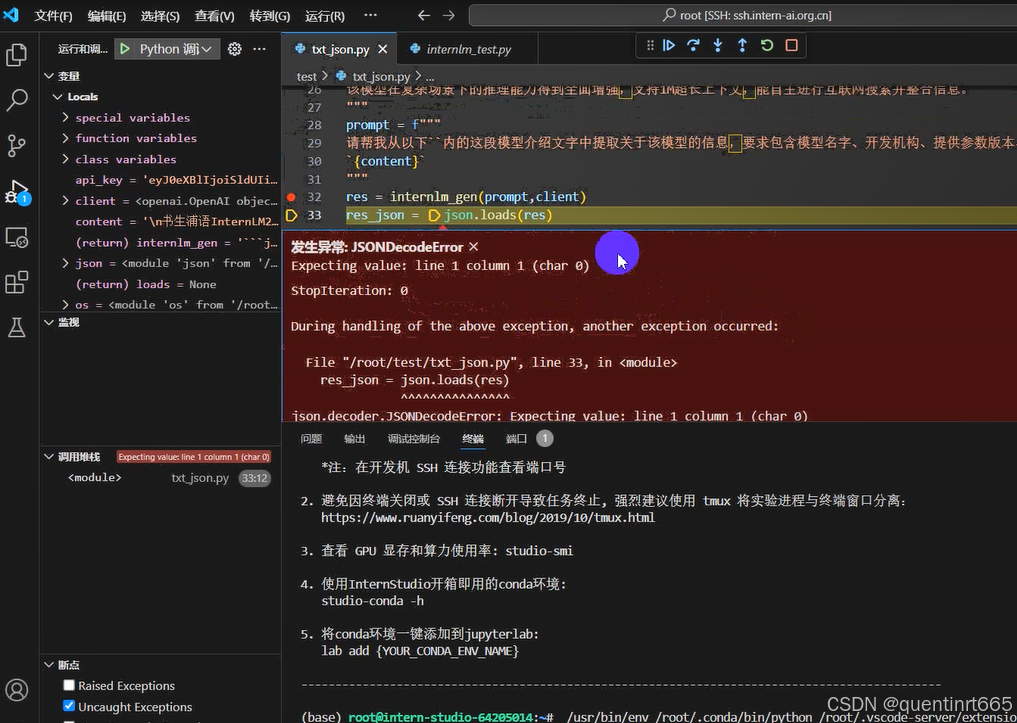Click Step Into in the debug toolbar
The image size is (1017, 723).
(718, 45)
